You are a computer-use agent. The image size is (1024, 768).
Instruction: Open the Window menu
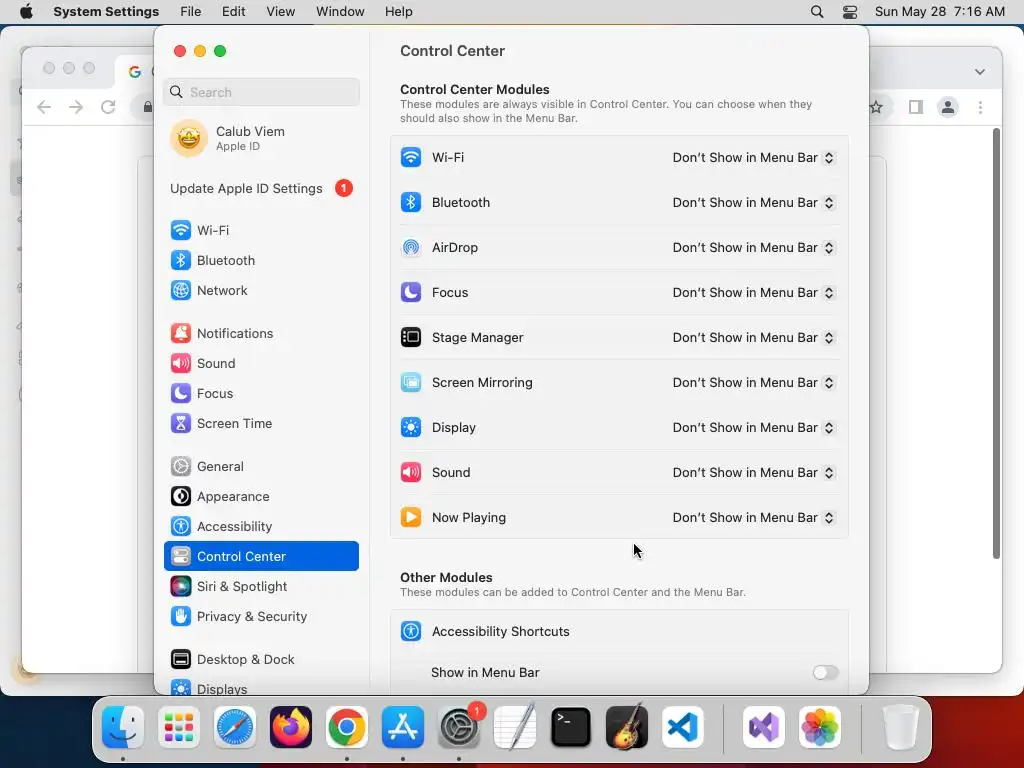point(340,12)
